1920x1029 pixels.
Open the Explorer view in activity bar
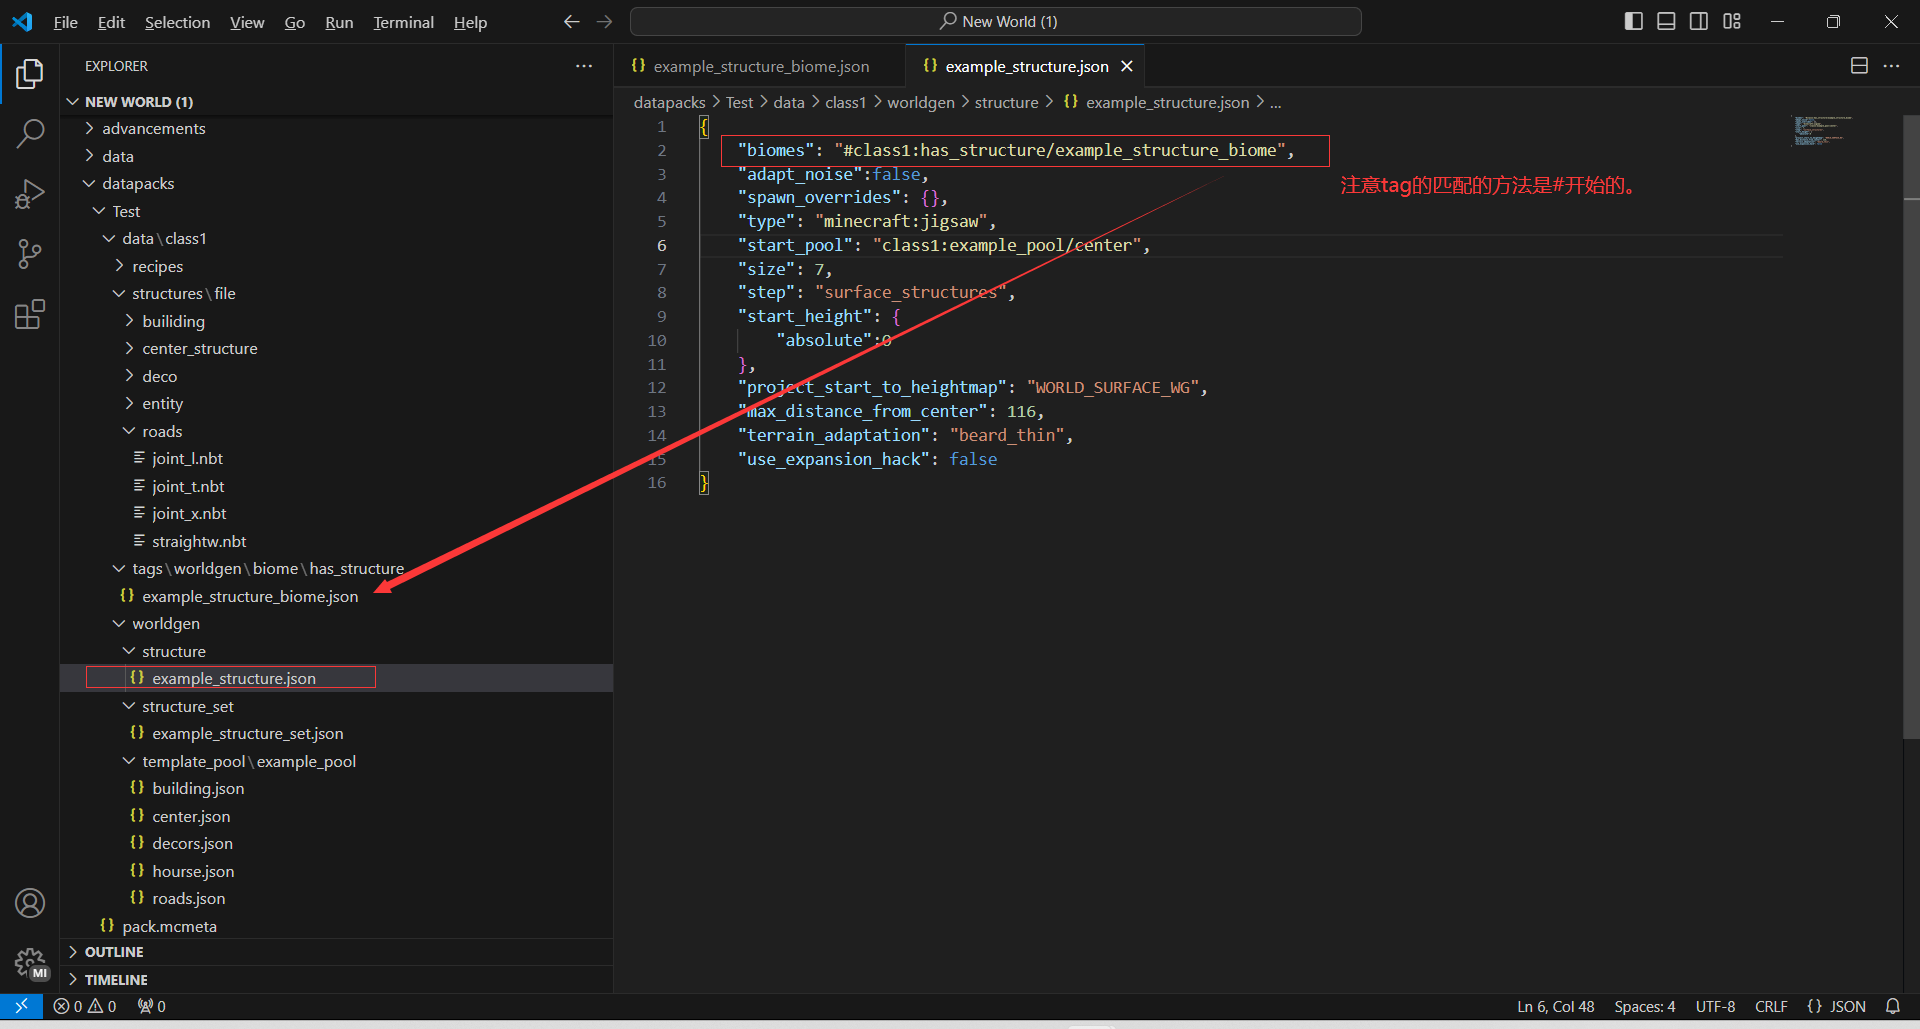tap(30, 74)
